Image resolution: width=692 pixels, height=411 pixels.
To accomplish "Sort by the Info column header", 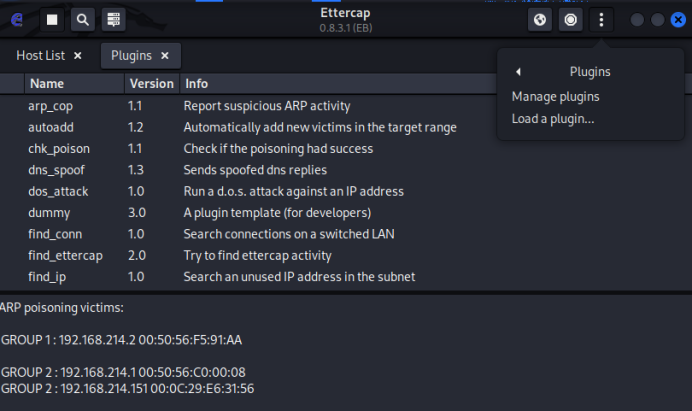I will (196, 84).
